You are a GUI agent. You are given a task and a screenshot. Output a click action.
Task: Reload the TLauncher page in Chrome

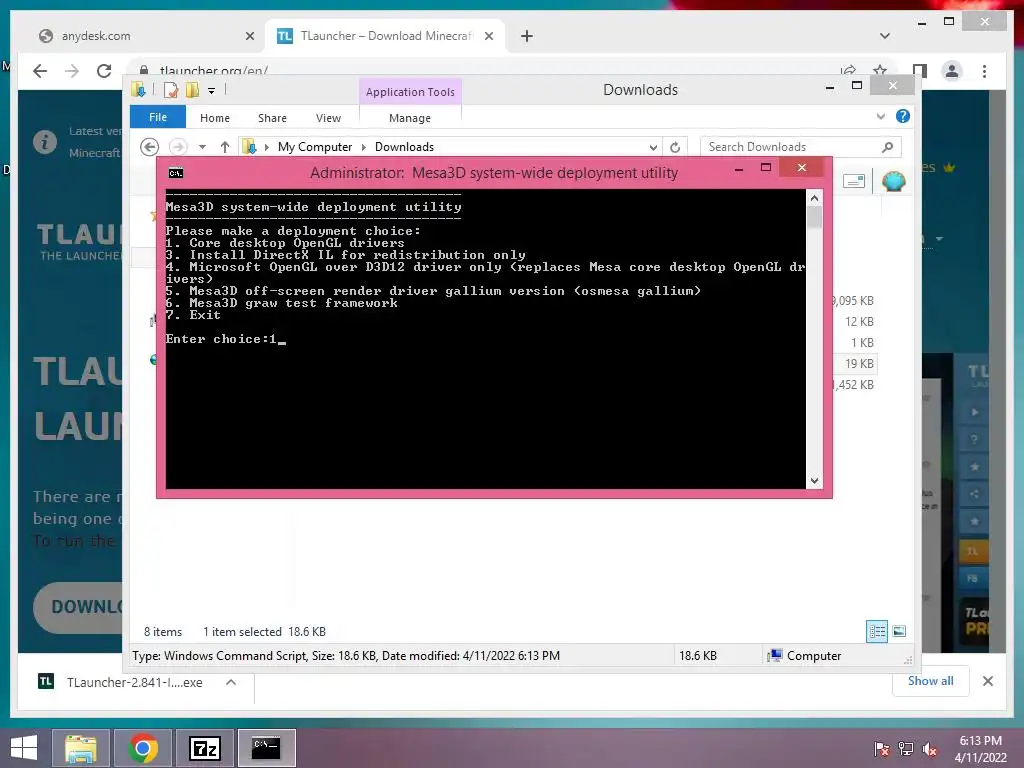pyautogui.click(x=104, y=71)
